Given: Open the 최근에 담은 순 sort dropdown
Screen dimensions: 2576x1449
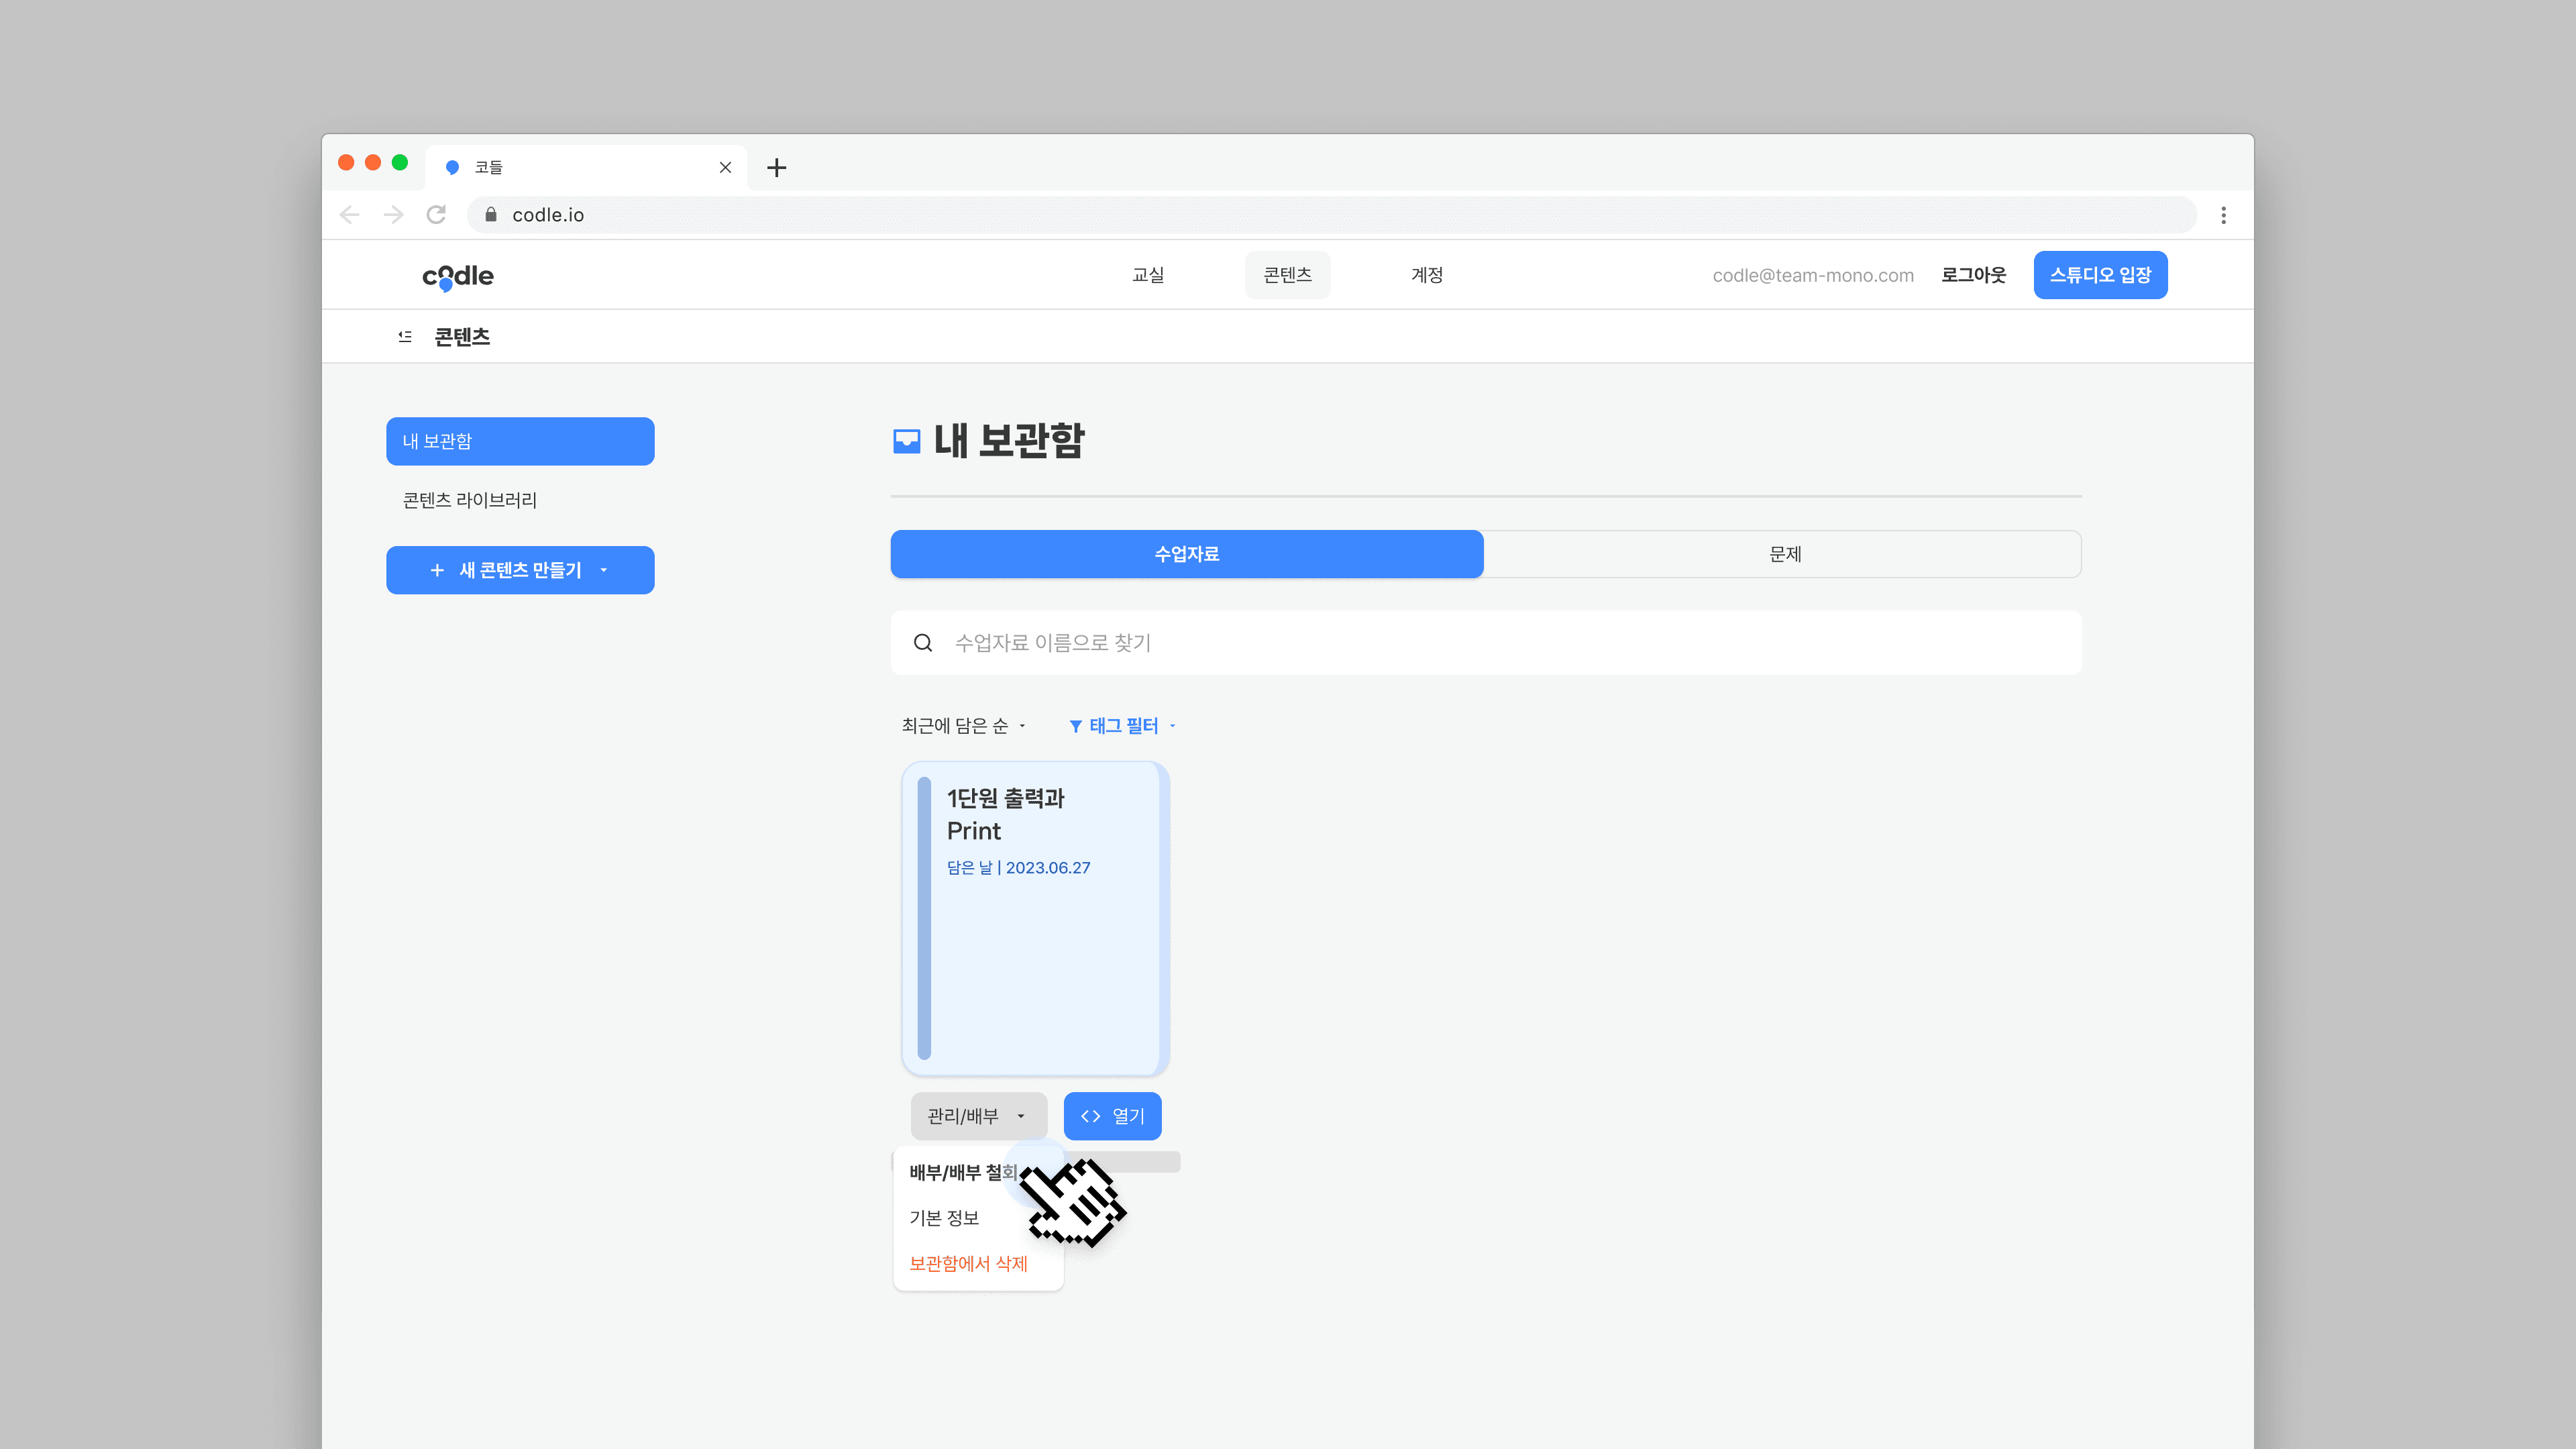Looking at the screenshot, I should pyautogui.click(x=963, y=726).
